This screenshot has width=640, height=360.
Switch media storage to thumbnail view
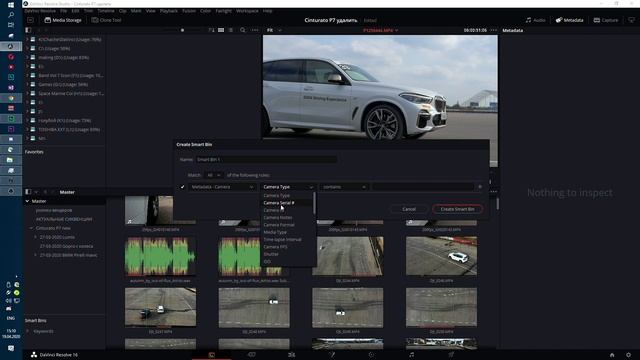click(221, 30)
